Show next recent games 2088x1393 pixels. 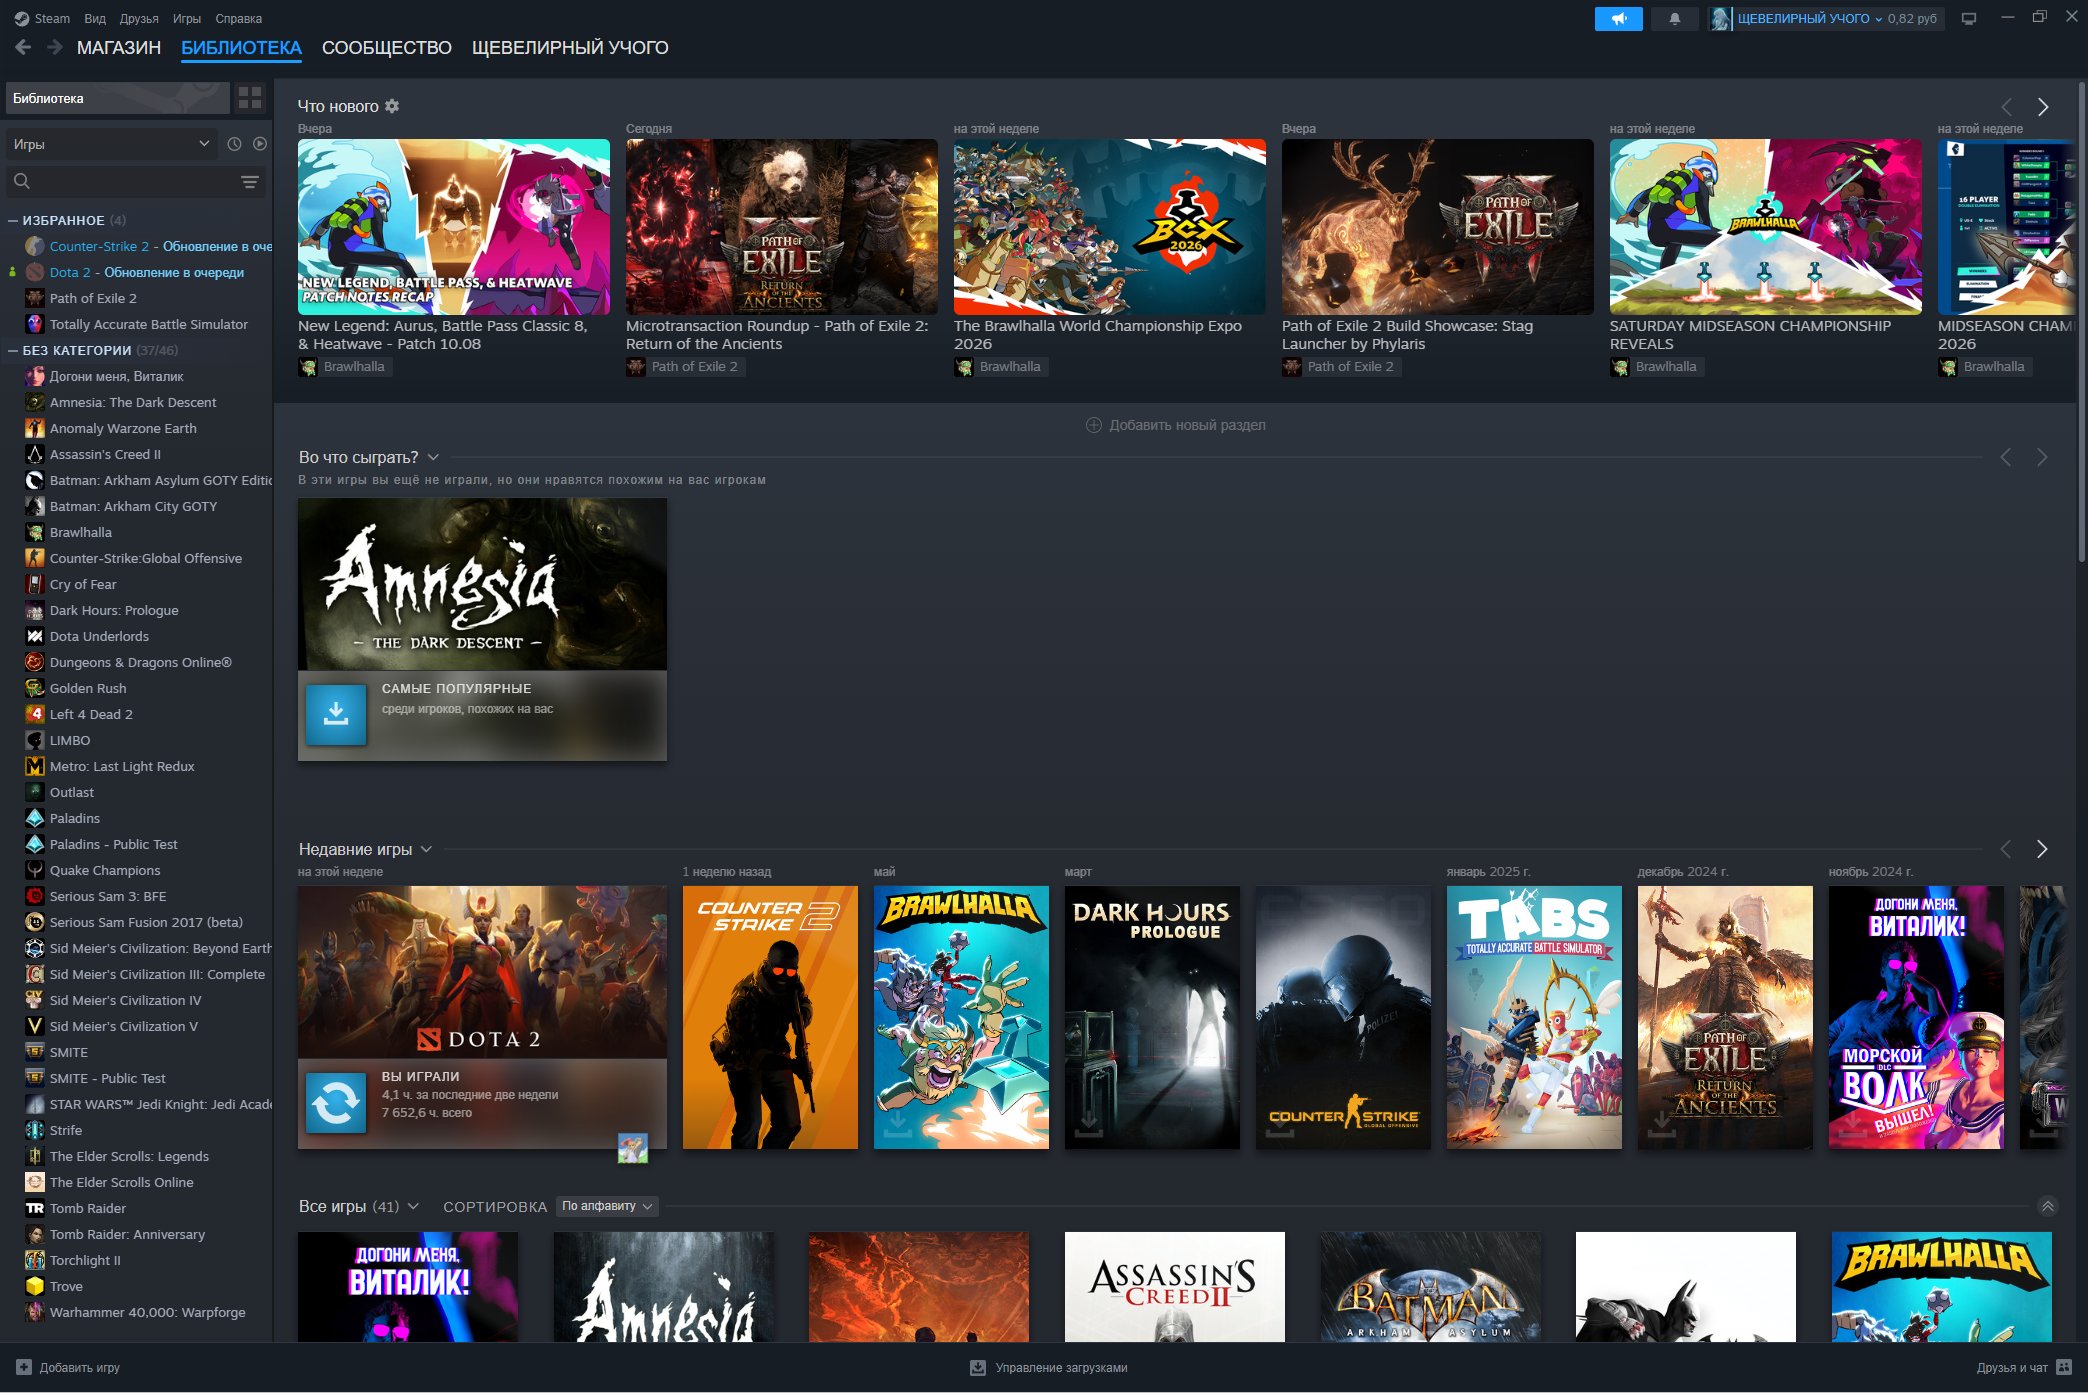pyautogui.click(x=2042, y=849)
